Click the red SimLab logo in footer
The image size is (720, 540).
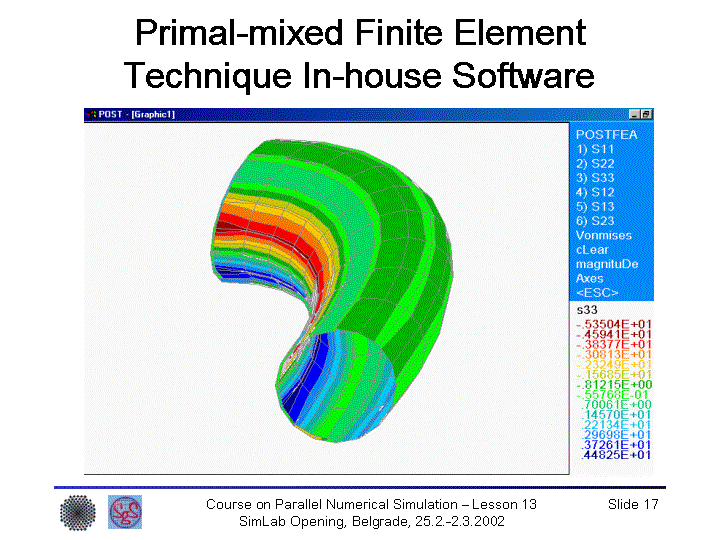coord(125,512)
